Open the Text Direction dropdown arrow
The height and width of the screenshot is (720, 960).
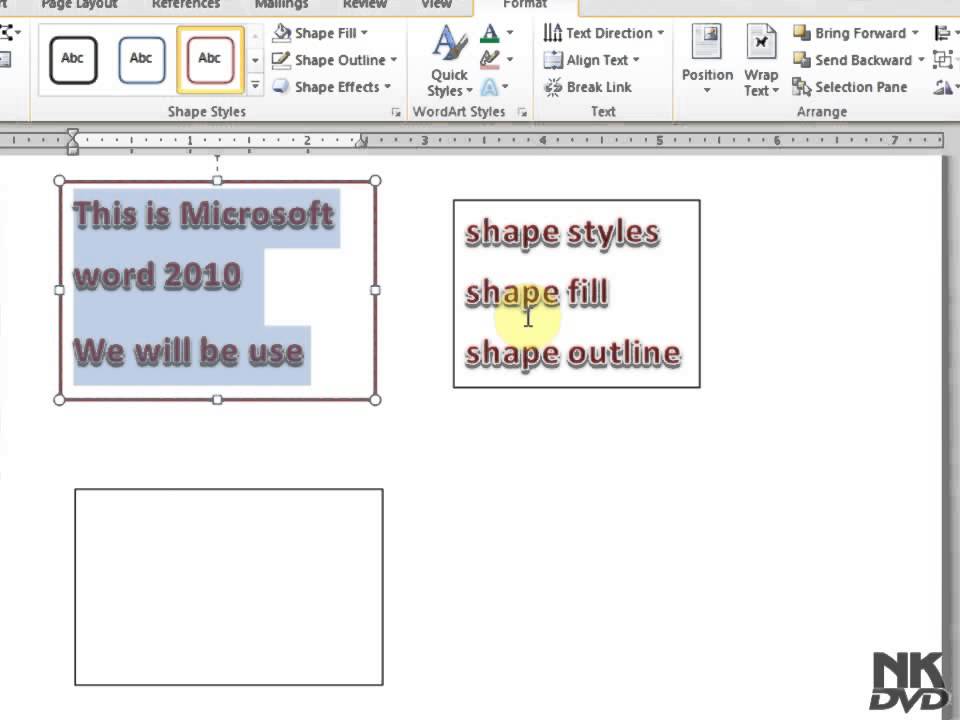coord(661,33)
